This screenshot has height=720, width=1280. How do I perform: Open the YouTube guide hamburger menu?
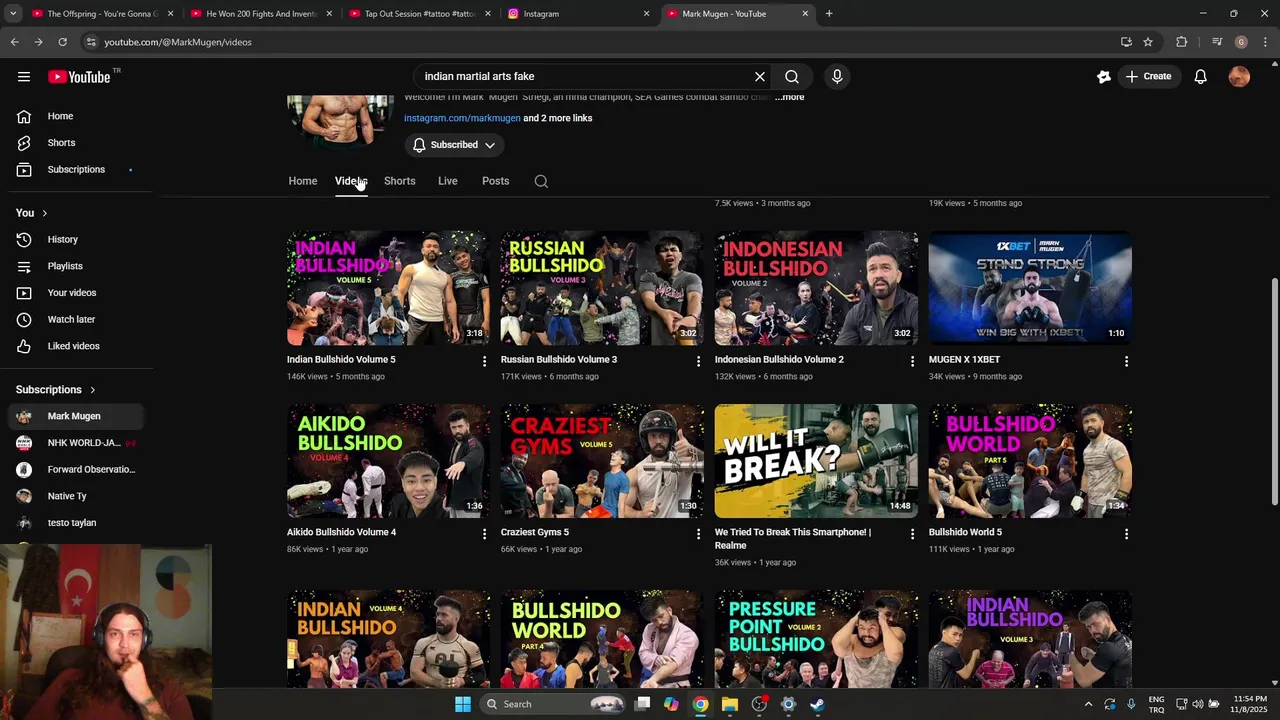pyautogui.click(x=24, y=77)
